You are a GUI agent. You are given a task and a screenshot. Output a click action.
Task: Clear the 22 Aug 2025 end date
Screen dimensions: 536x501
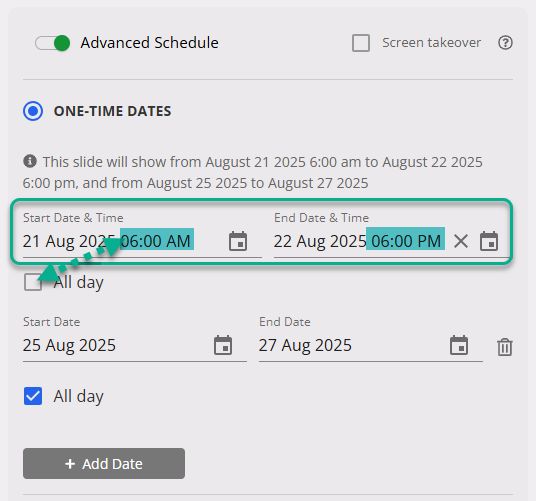coord(461,241)
